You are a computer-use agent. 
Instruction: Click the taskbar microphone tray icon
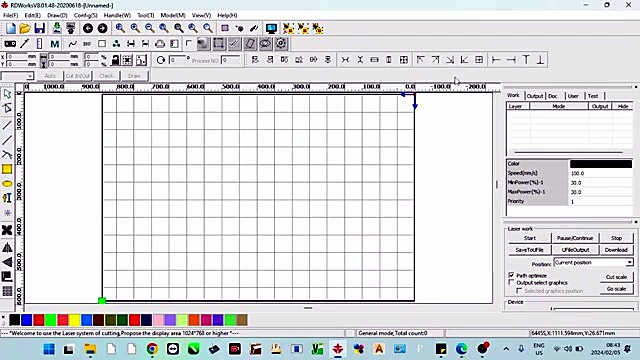(521, 349)
